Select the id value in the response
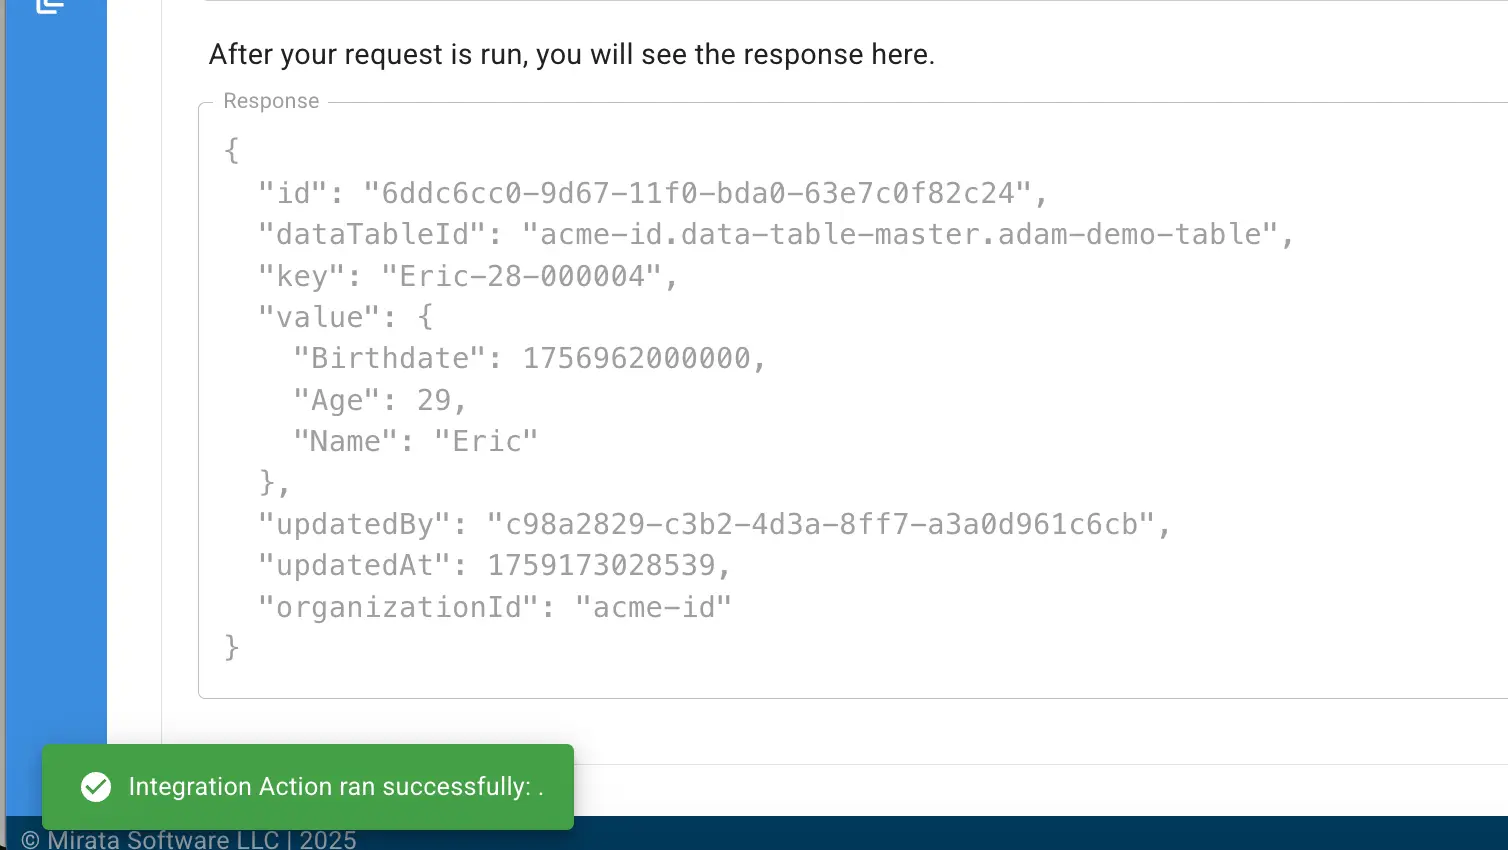The image size is (1508, 850). (x=706, y=192)
